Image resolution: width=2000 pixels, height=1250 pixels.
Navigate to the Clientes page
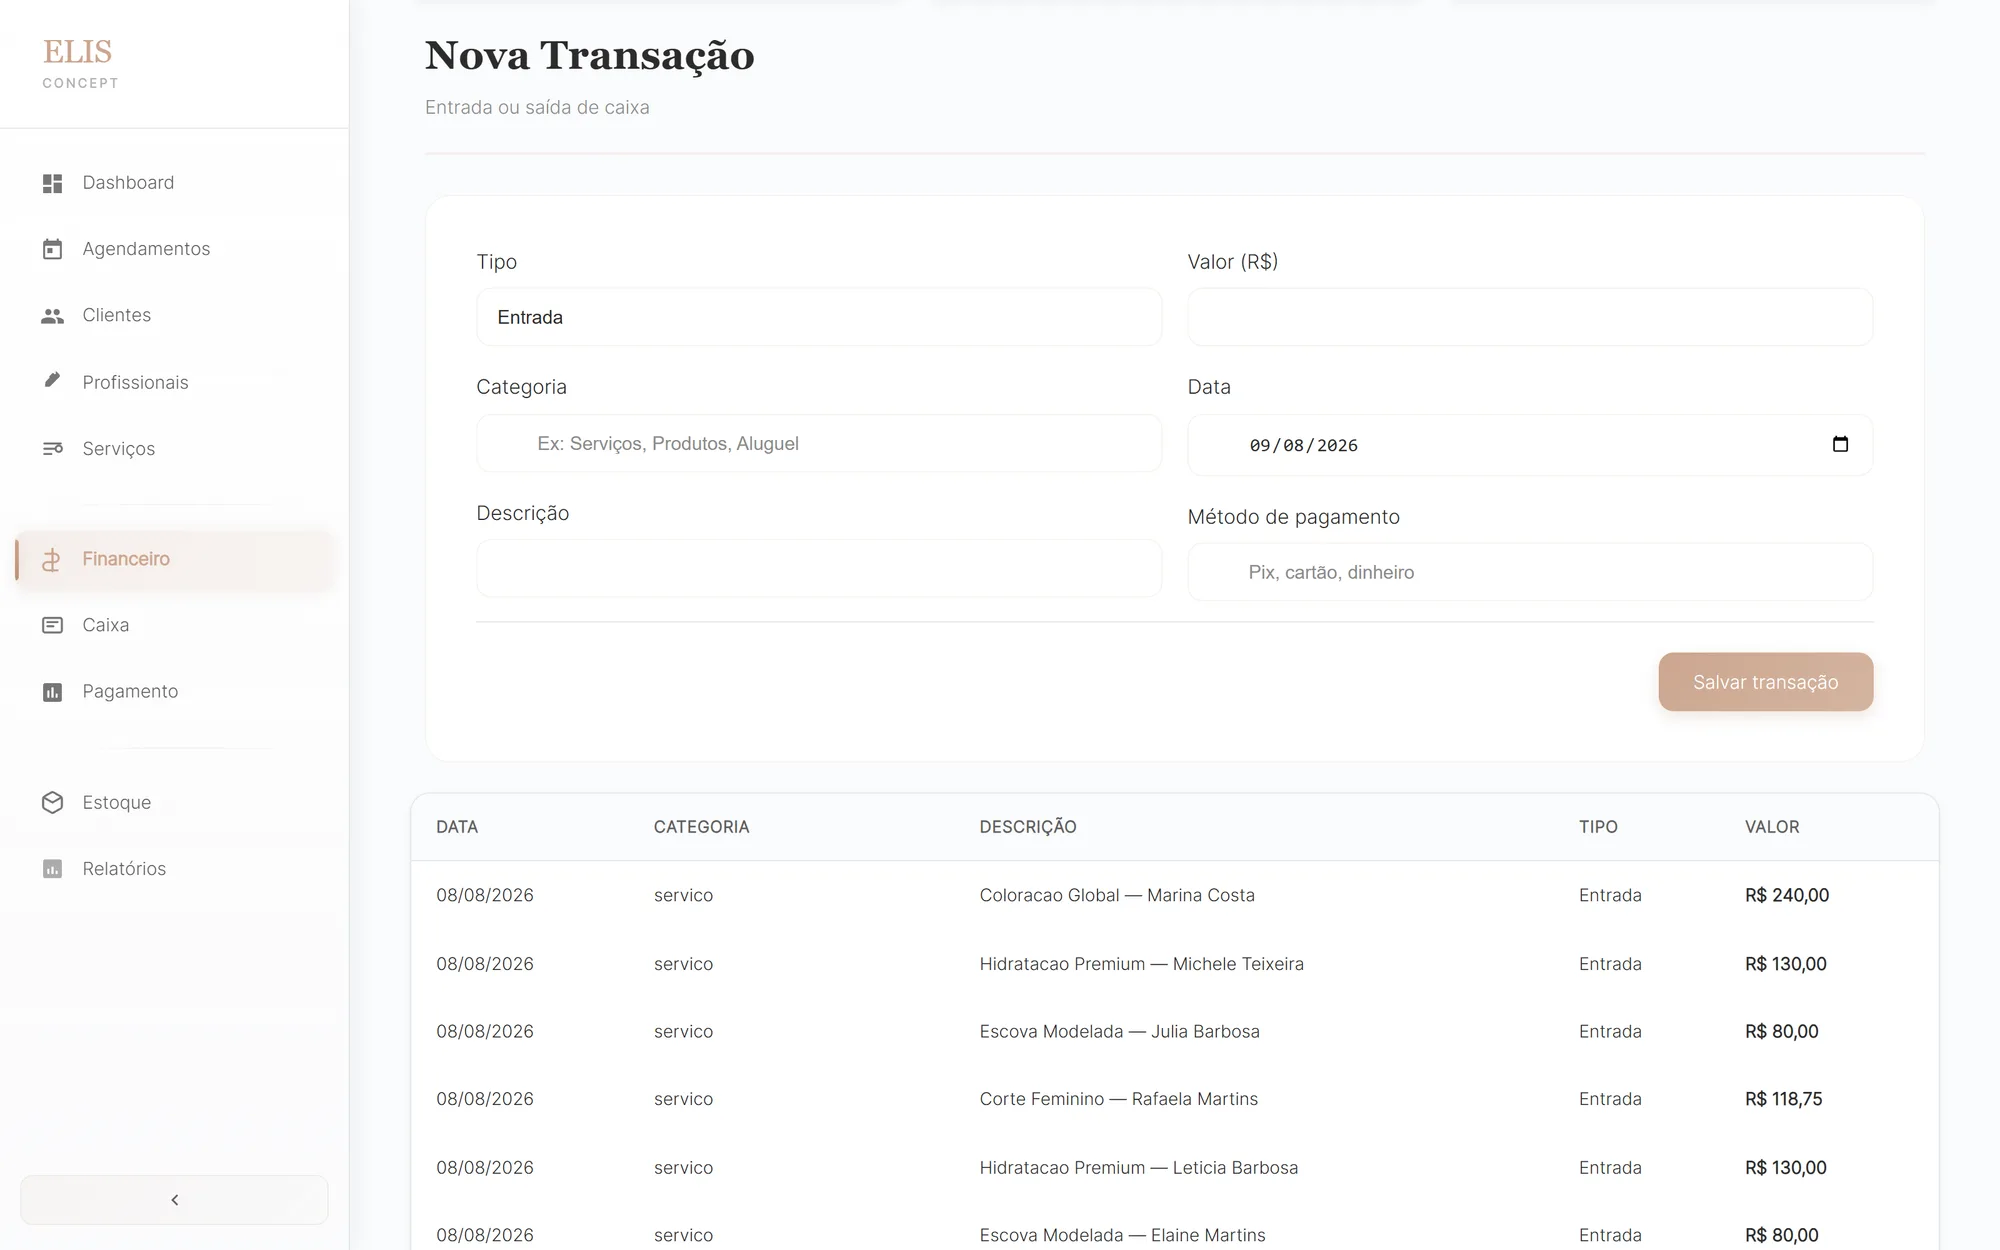coord(174,315)
